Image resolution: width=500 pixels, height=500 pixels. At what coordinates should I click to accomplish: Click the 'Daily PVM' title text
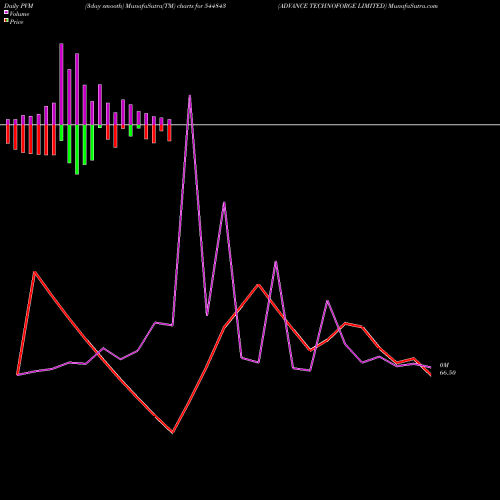pyautogui.click(x=19, y=6)
